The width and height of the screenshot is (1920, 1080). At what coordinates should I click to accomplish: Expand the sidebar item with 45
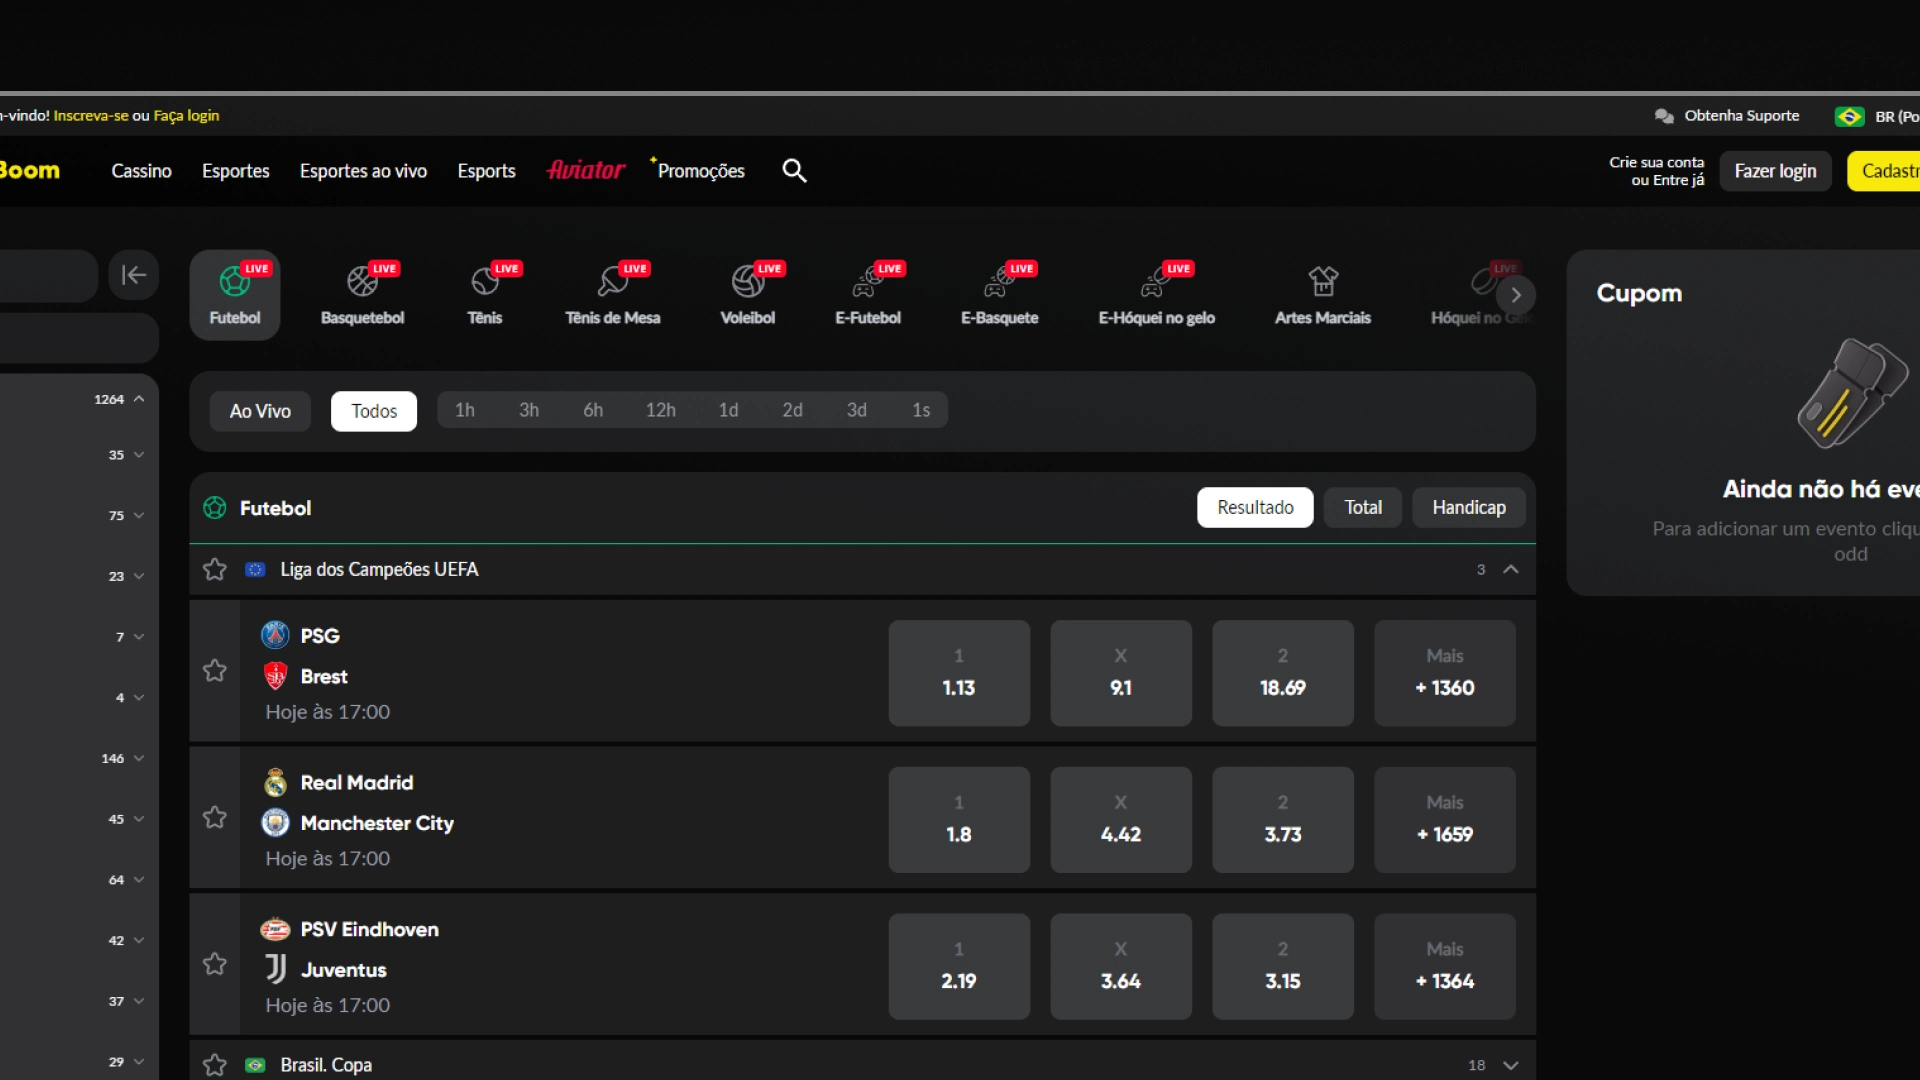(139, 819)
